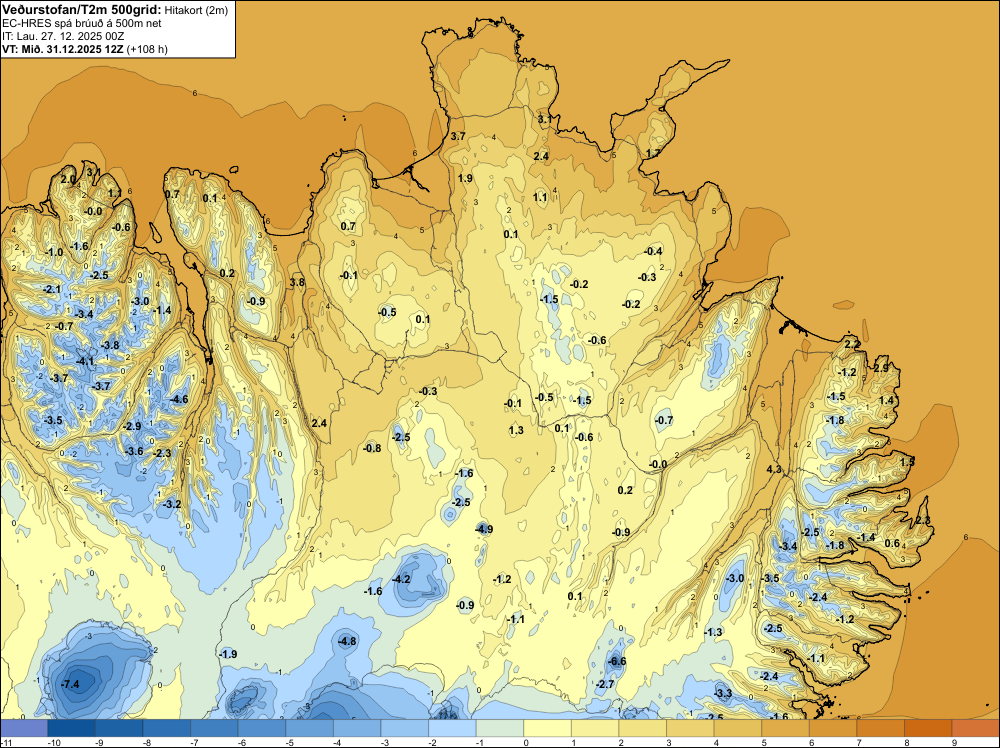This screenshot has height=748, width=1000.
Task: Pick the legend swatch between -7 and -6
Action: (x=214, y=728)
